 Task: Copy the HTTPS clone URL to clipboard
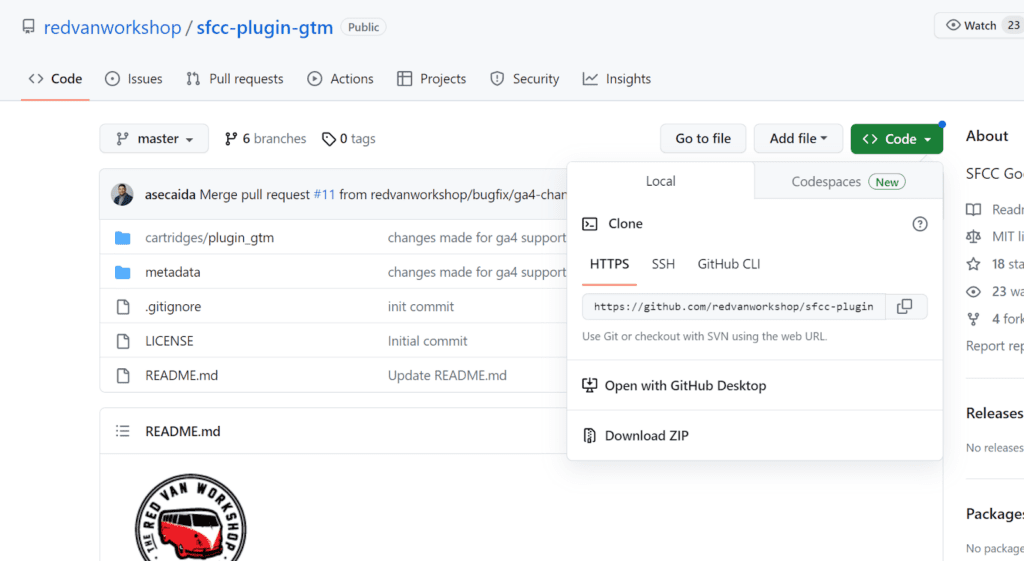(904, 307)
